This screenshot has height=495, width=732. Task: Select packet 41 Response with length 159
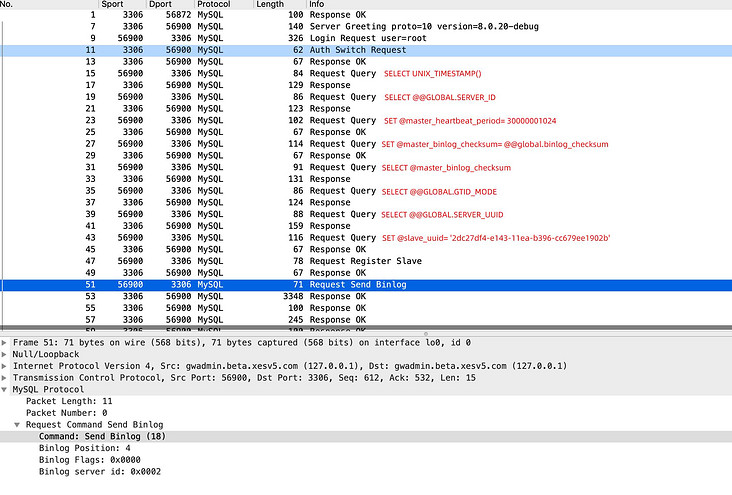366,226
